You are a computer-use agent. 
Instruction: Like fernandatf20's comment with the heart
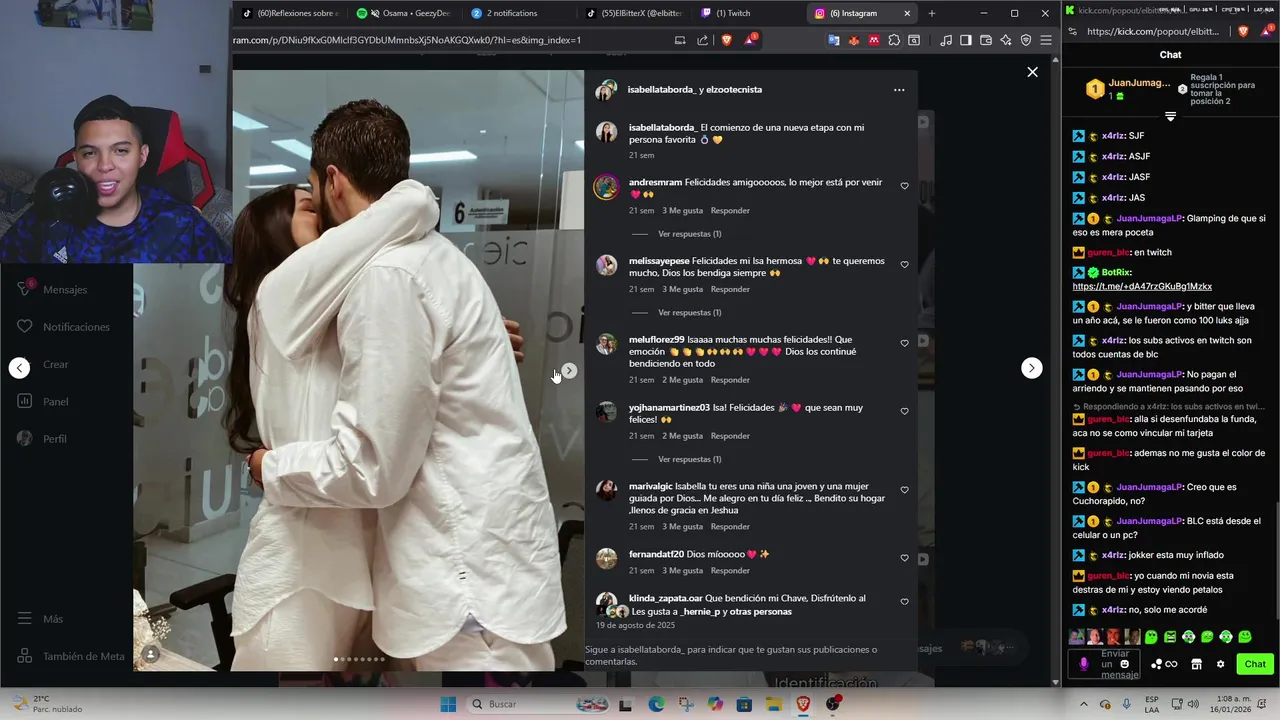[x=904, y=558]
